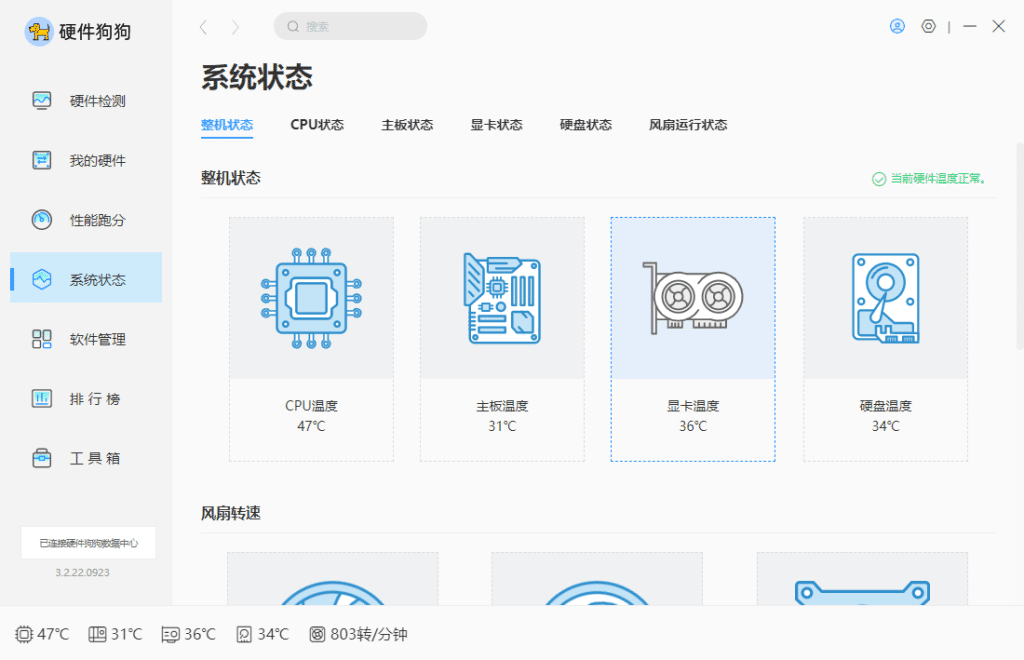Image resolution: width=1024 pixels, height=660 pixels.
Task: Click the third fan bracket thumbnail
Action: tap(862, 579)
